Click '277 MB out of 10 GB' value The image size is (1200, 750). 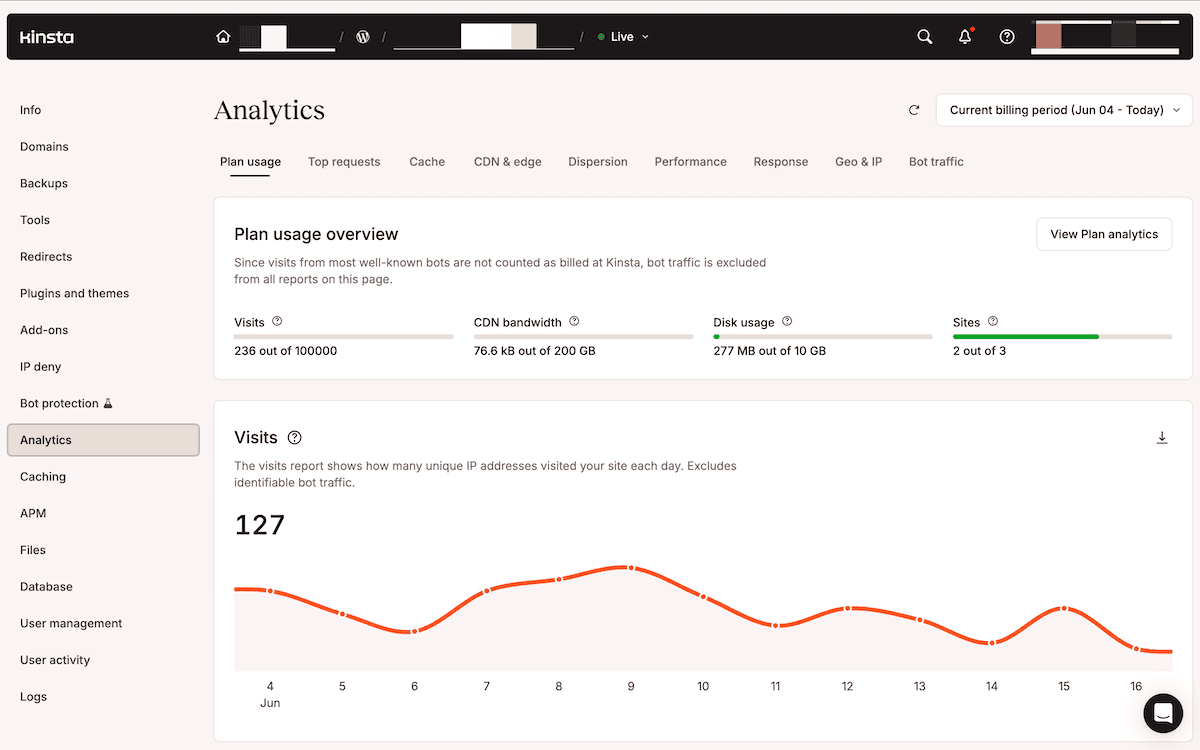pos(770,351)
